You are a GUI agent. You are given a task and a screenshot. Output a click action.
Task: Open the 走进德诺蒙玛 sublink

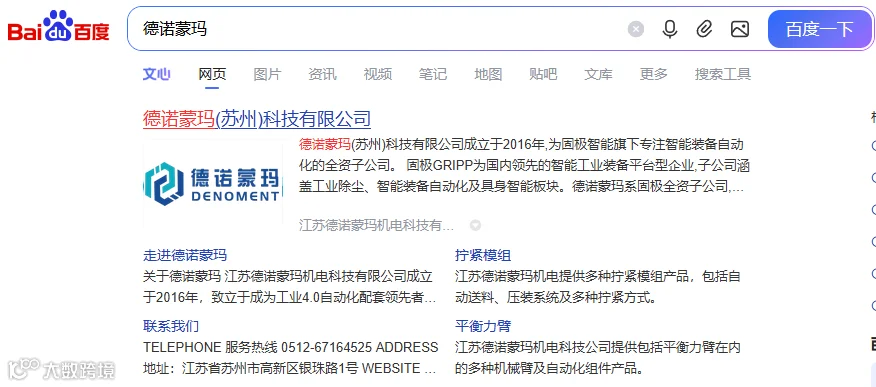coord(185,256)
